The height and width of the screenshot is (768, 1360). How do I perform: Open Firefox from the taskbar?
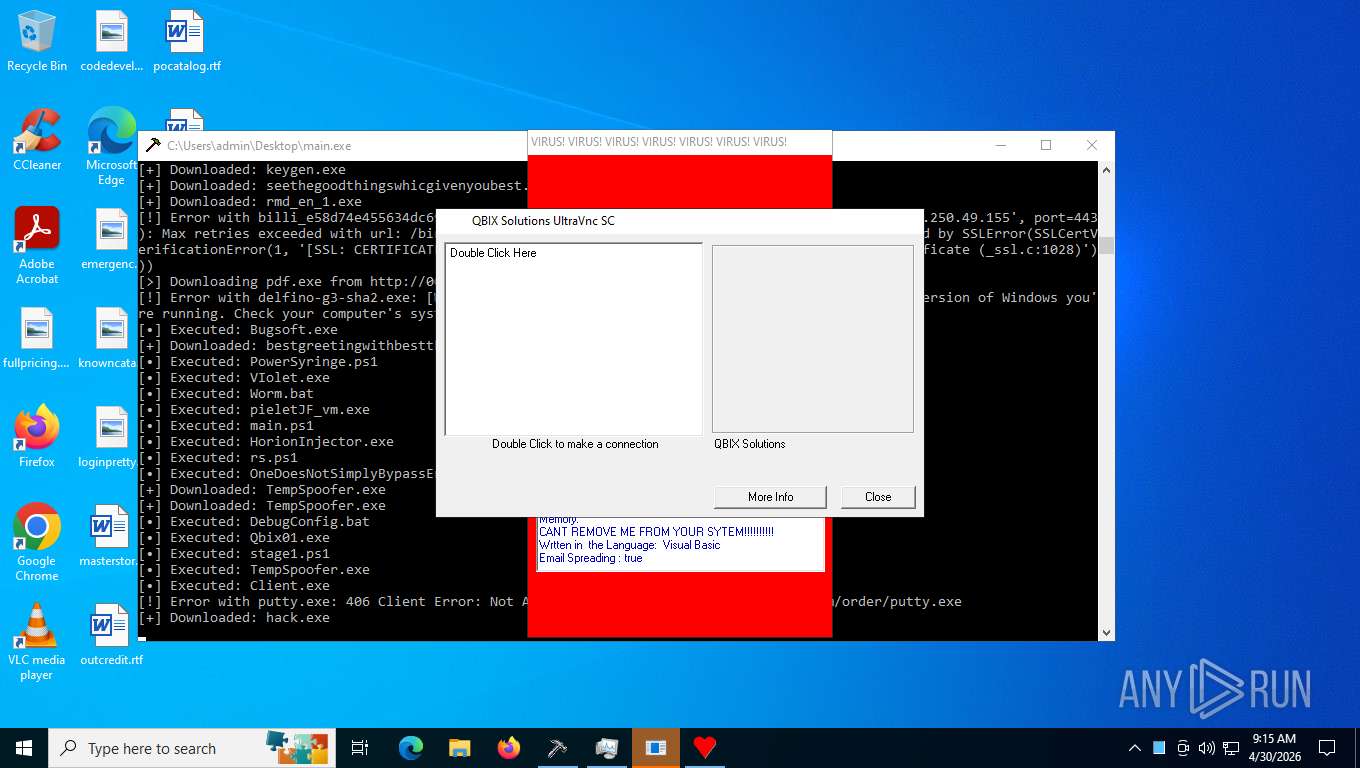click(509, 748)
